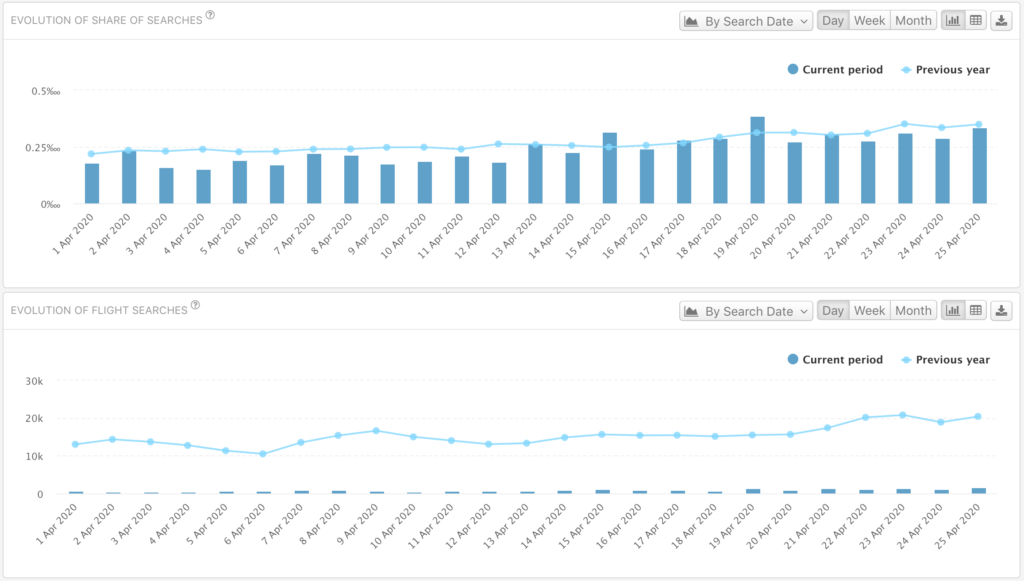This screenshot has width=1024, height=581.
Task: Select Week granularity for Flight Searches
Action: point(869,311)
